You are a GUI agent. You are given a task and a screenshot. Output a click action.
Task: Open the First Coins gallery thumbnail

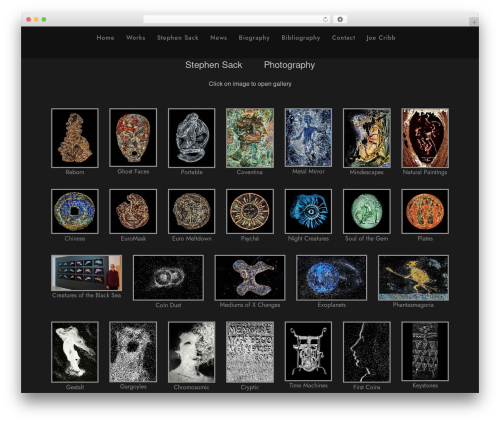(x=367, y=352)
